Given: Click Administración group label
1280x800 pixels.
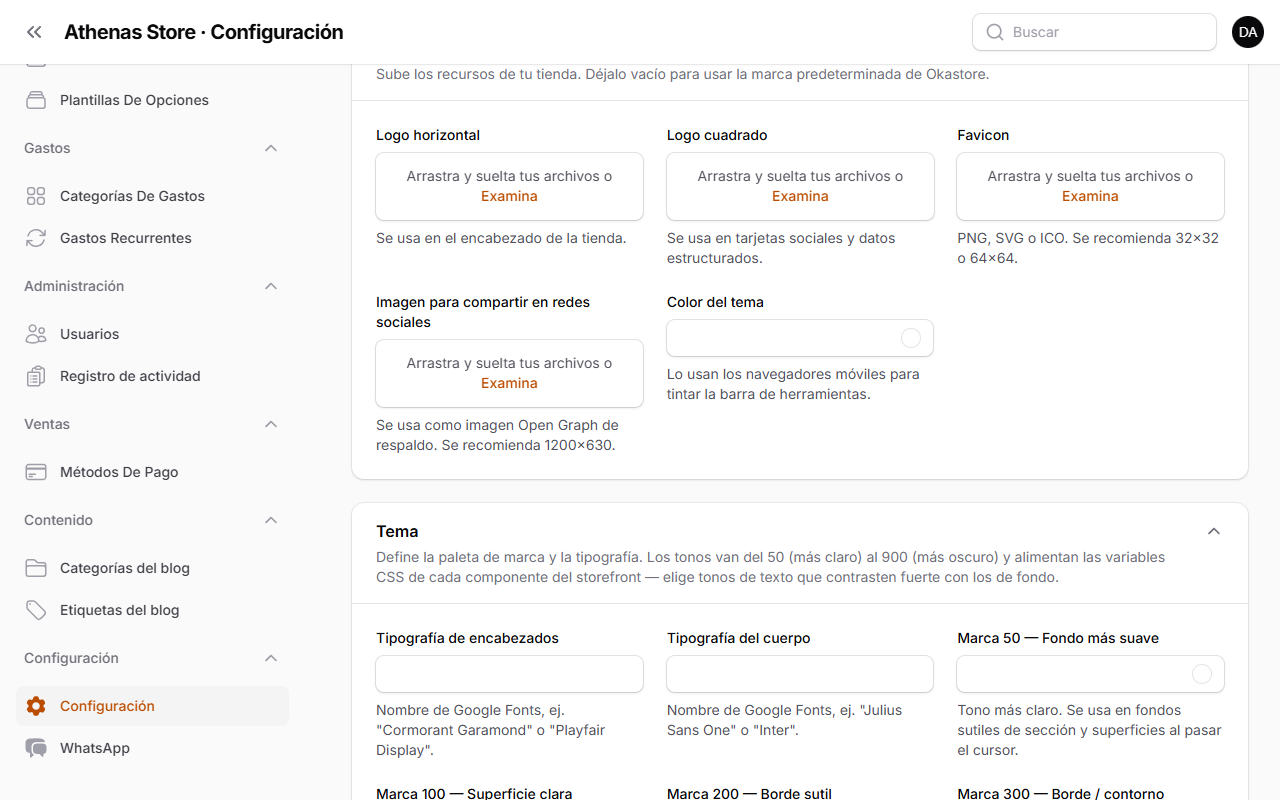Looking at the screenshot, I should point(74,286).
